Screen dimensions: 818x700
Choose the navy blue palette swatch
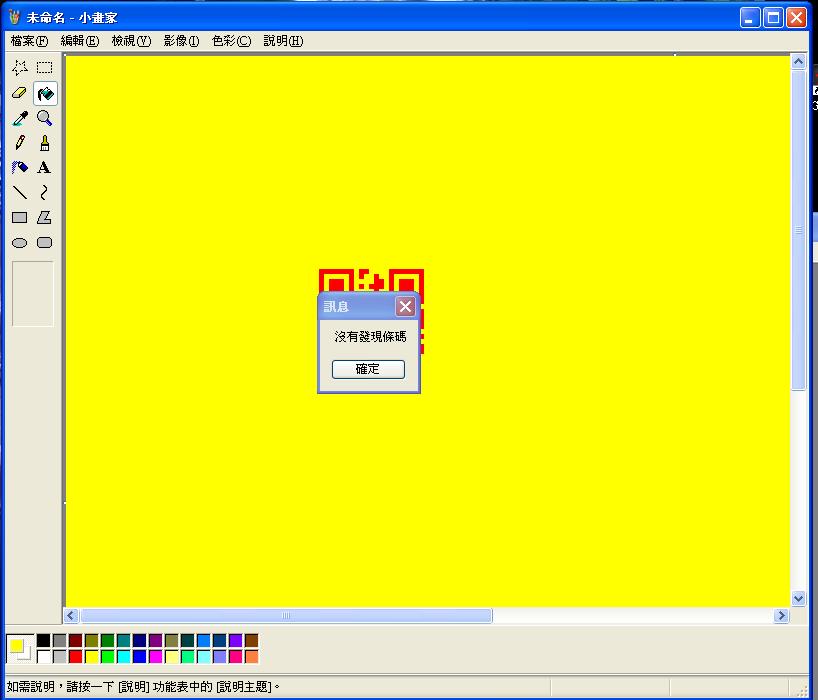coord(140,641)
